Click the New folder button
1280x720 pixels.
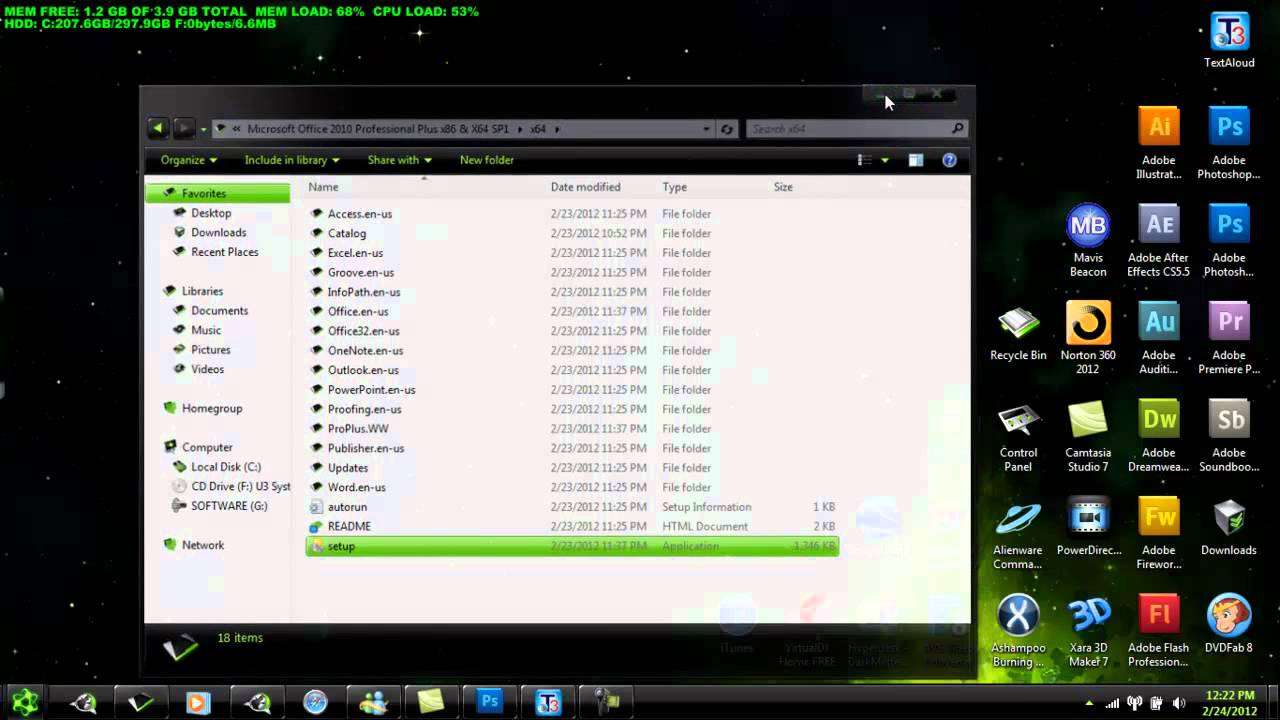coord(487,160)
